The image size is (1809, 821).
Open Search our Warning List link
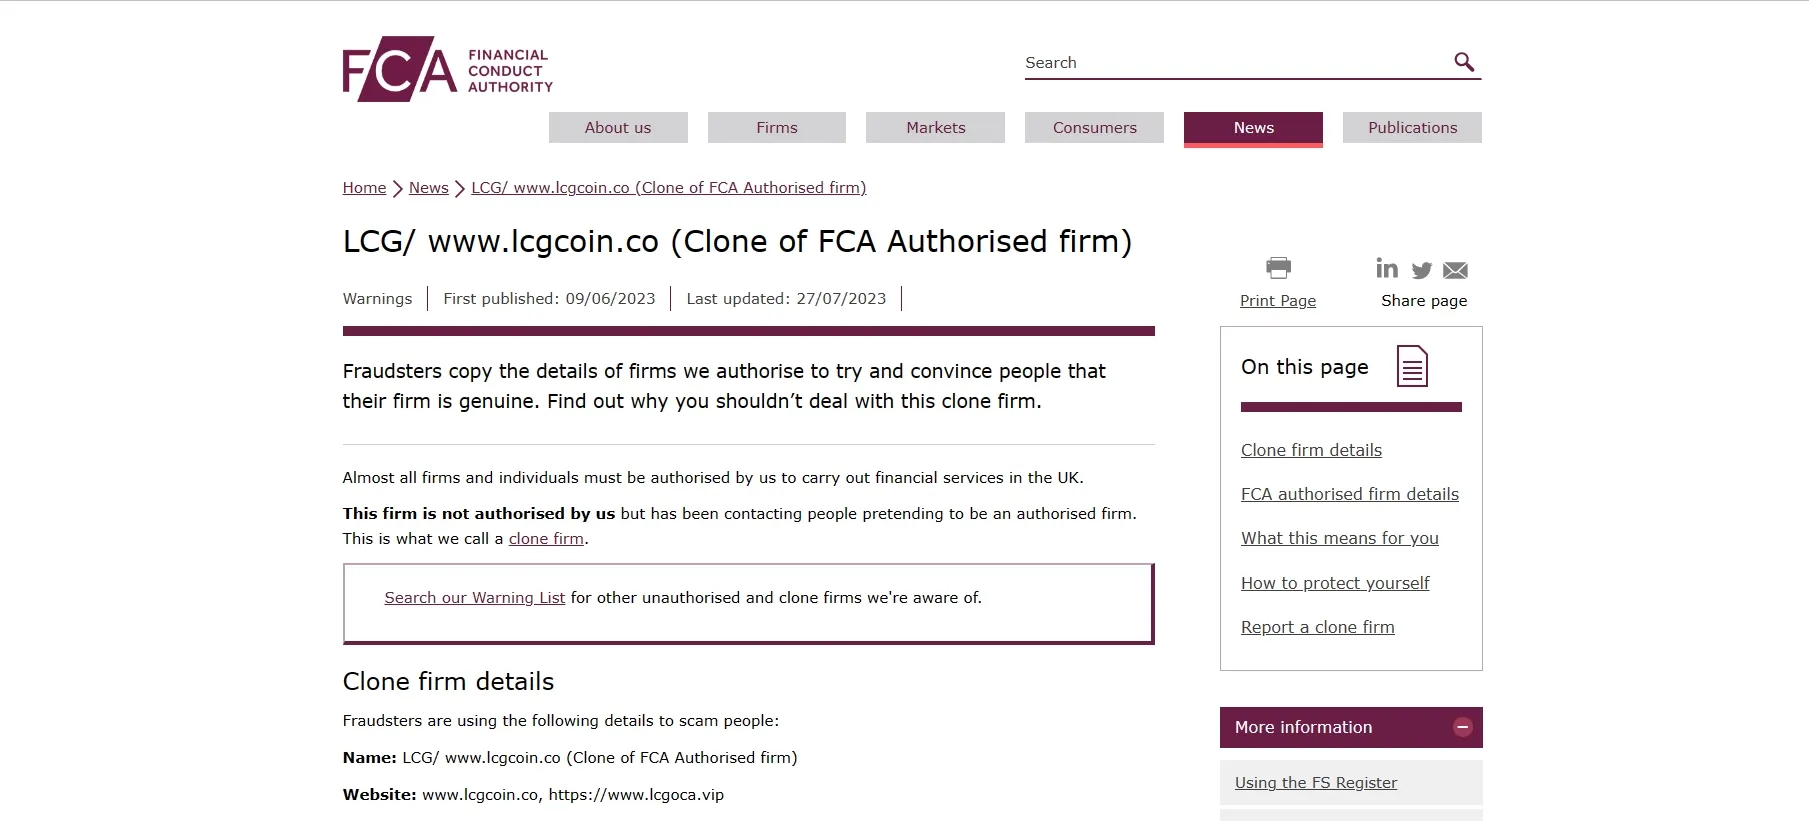[x=475, y=598]
